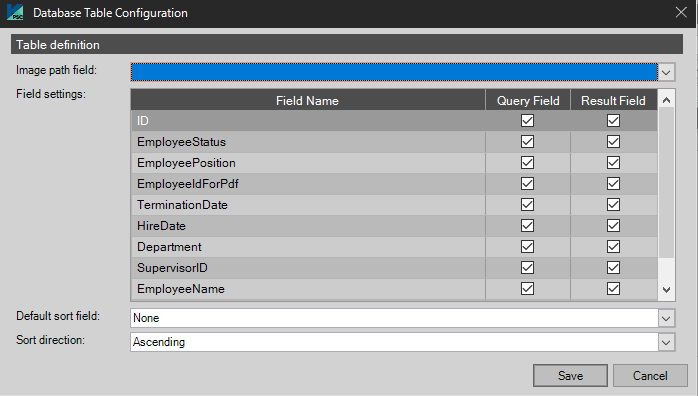Toggle Result Field for EmployeeIdForPdf
This screenshot has height=396, width=698.
(x=613, y=183)
